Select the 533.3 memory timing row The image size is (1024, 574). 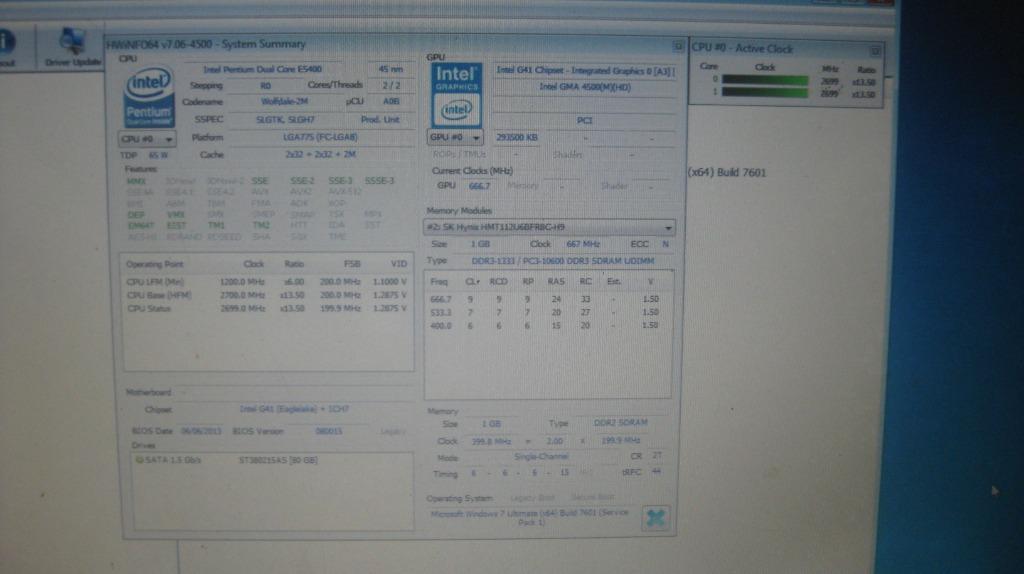[545, 312]
